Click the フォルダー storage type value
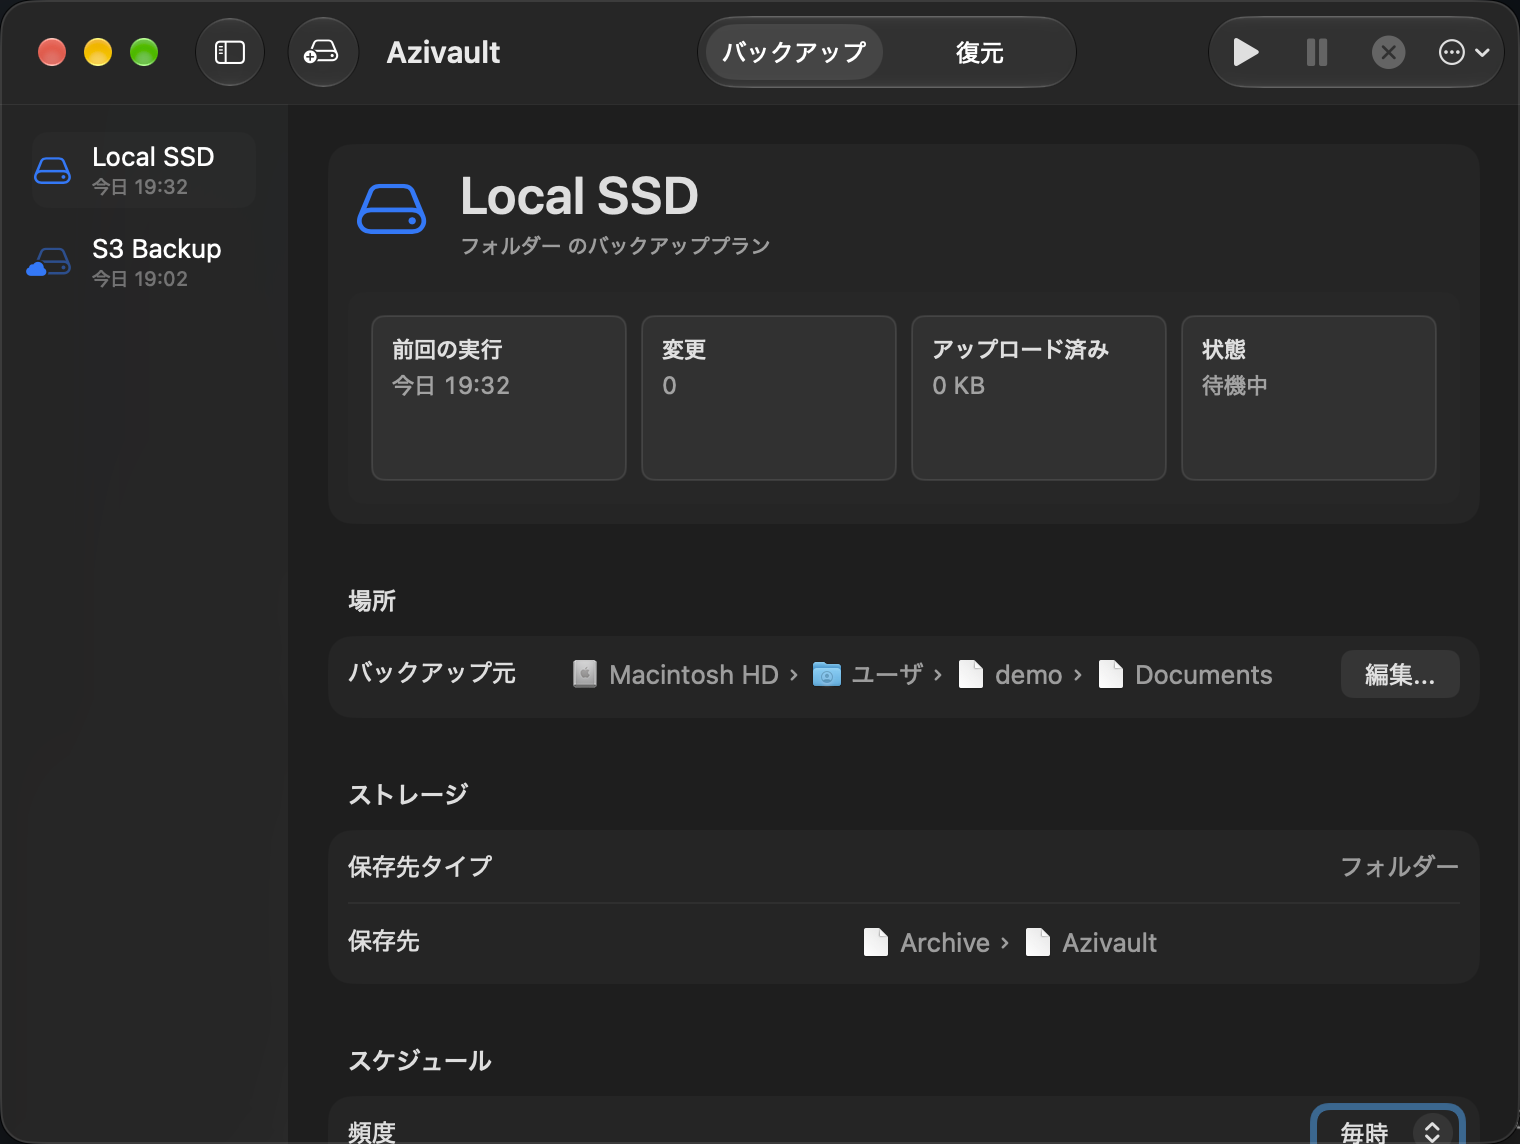Viewport: 1520px width, 1144px height. 1399,866
